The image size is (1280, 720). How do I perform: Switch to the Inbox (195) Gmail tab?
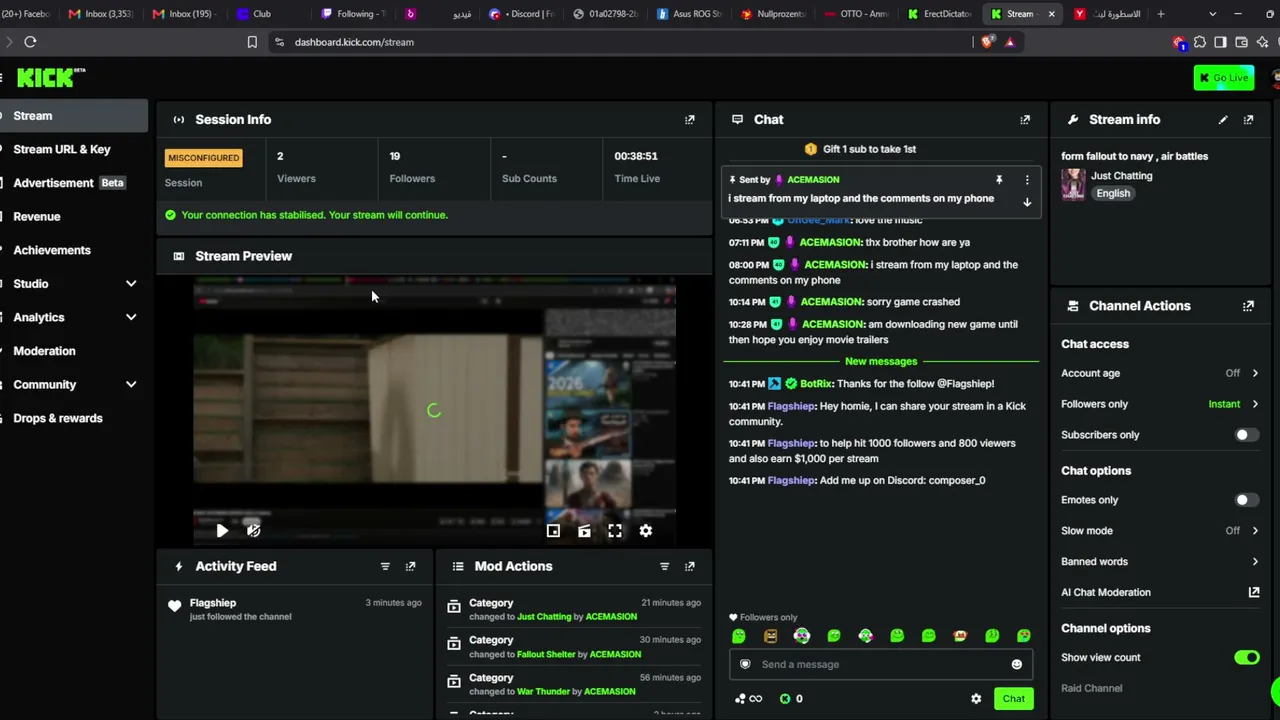pyautogui.click(x=182, y=14)
